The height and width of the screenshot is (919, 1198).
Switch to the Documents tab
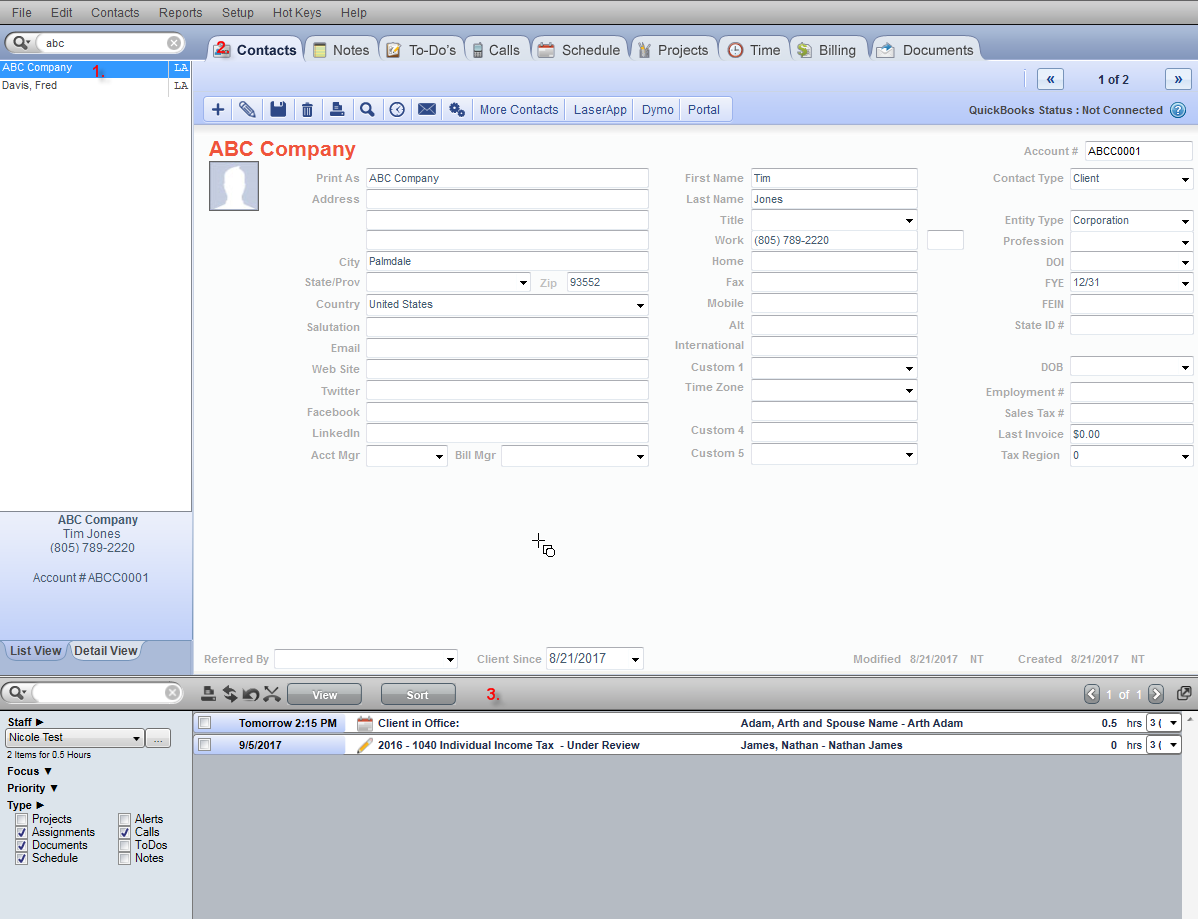click(926, 50)
